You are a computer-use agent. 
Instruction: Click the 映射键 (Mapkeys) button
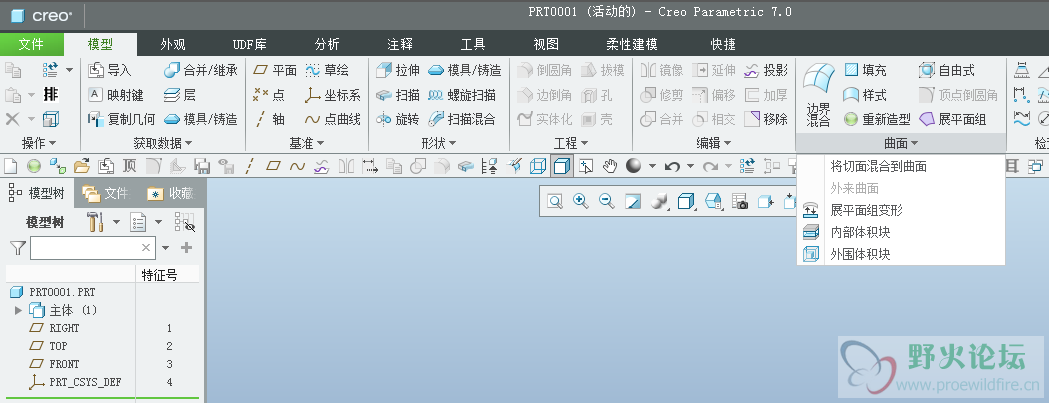pos(116,95)
